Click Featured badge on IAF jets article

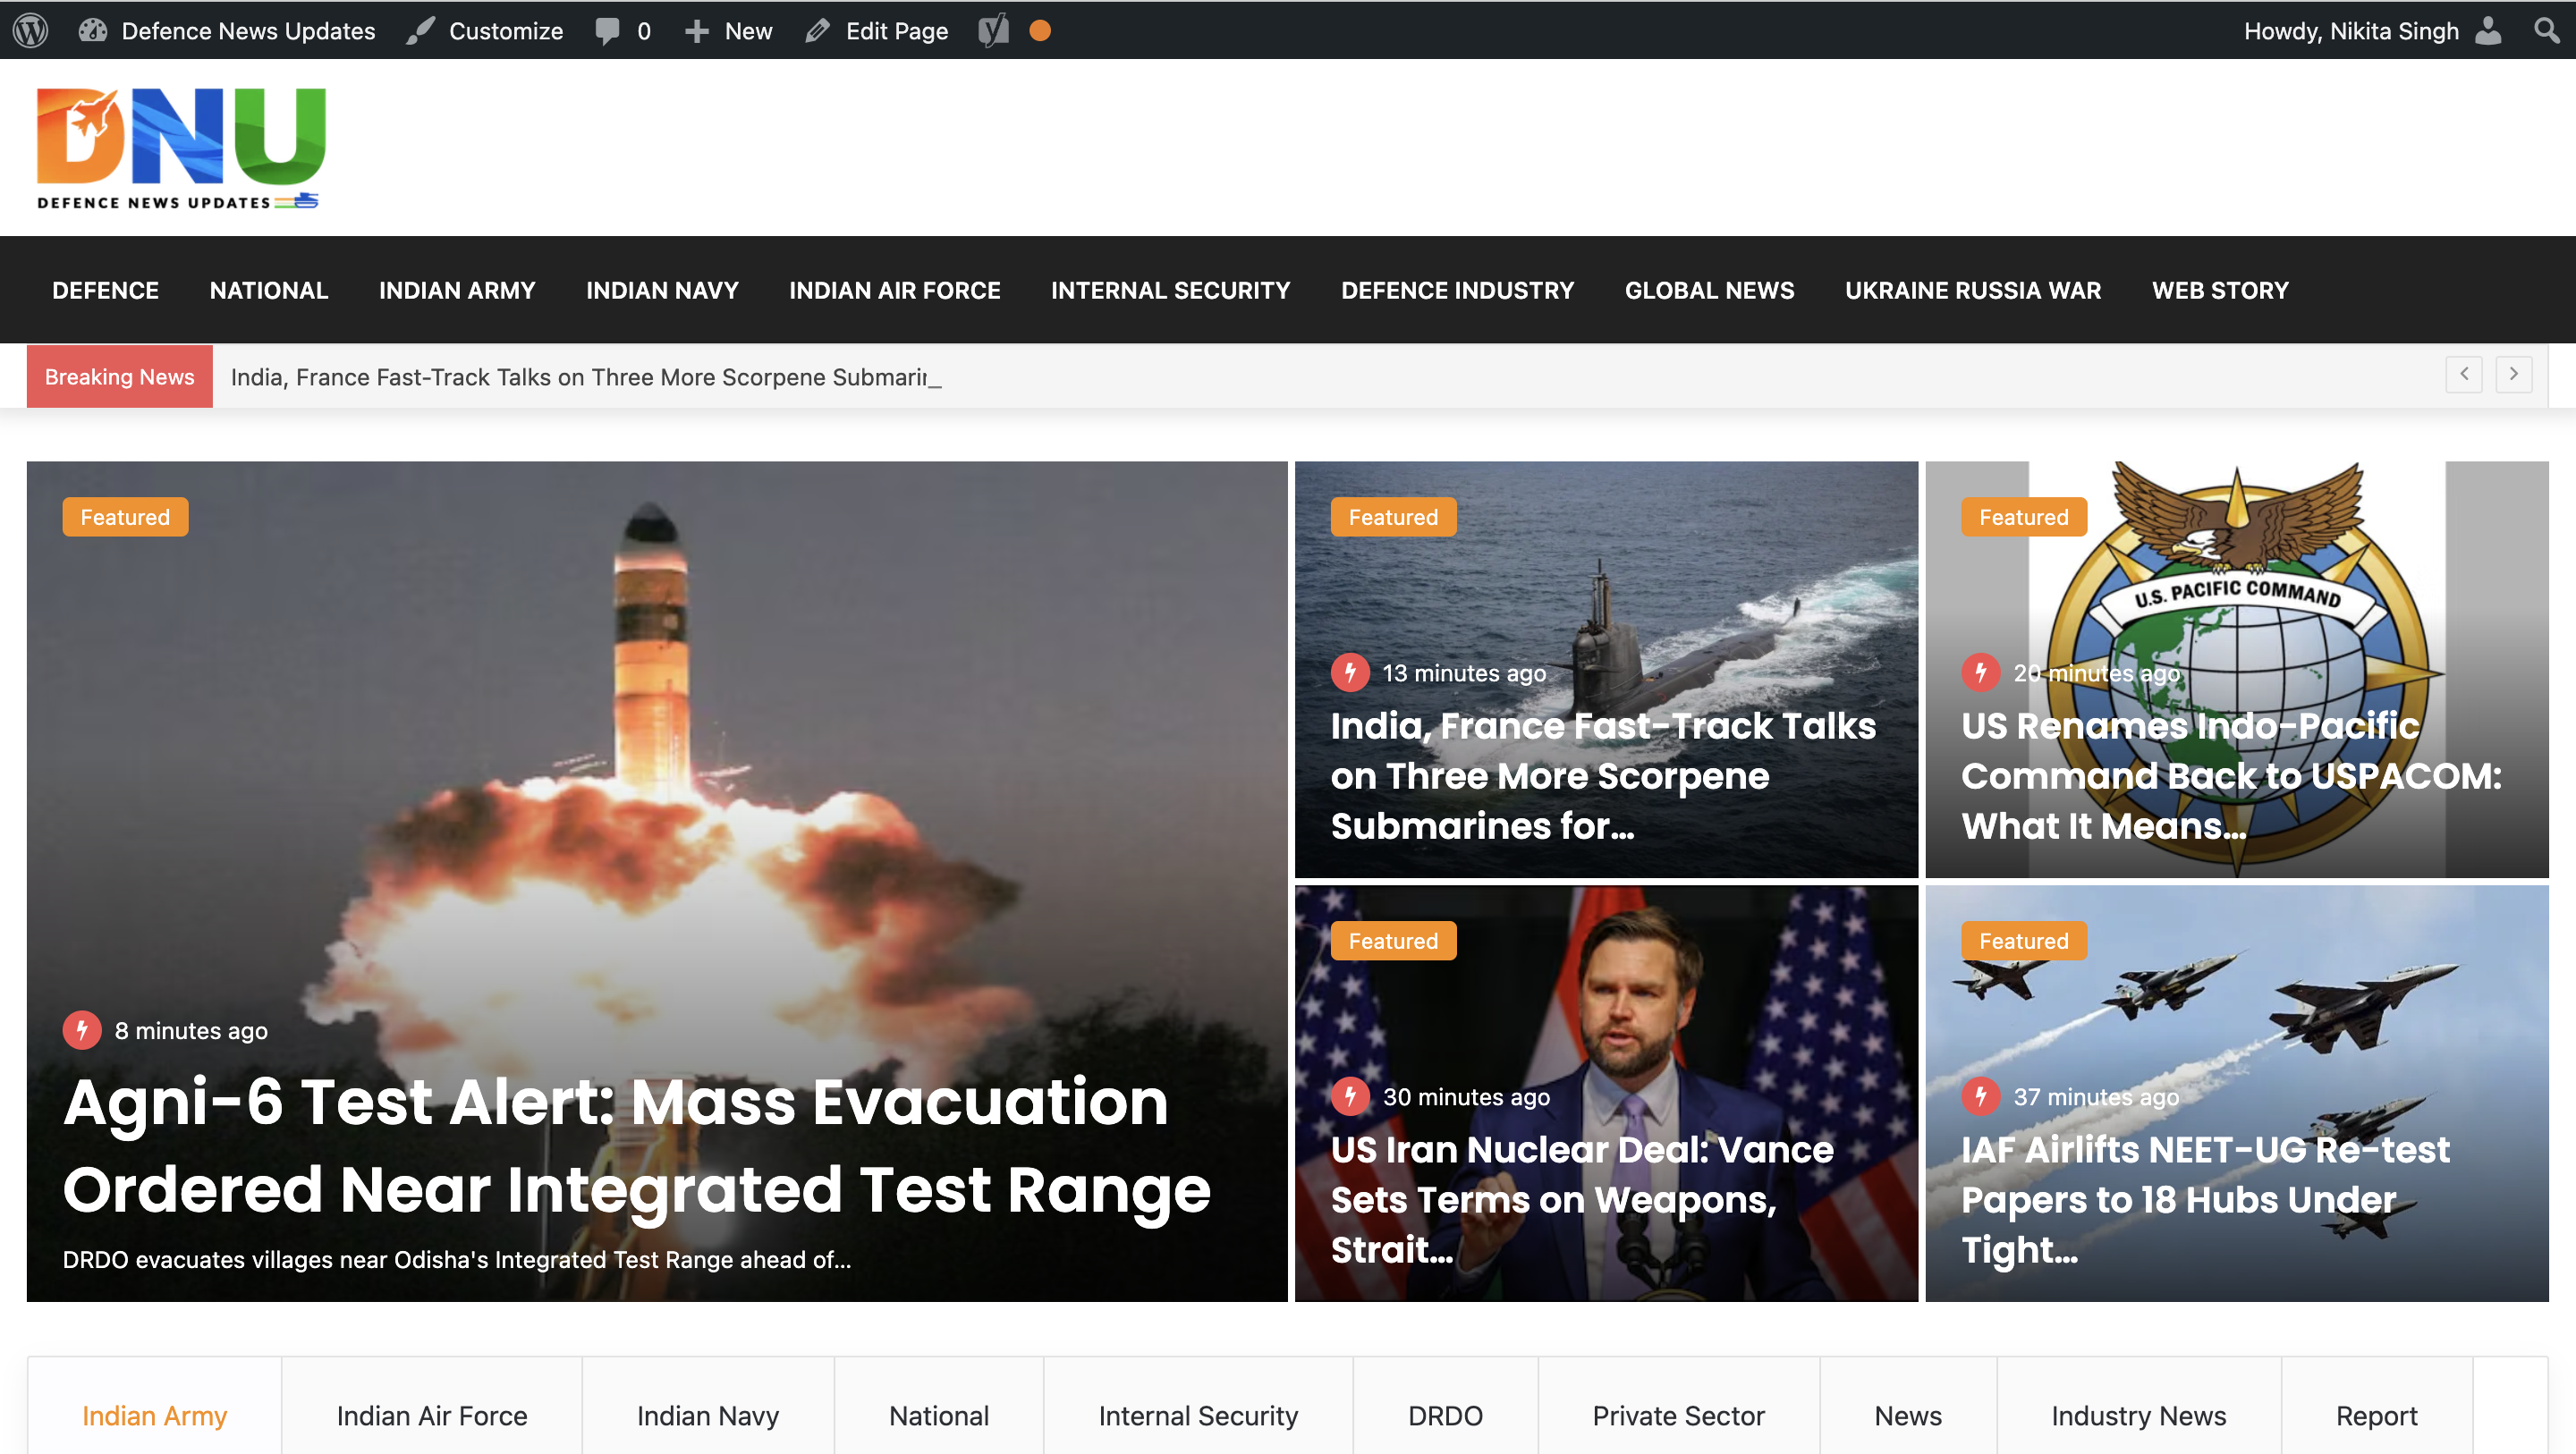[2024, 941]
